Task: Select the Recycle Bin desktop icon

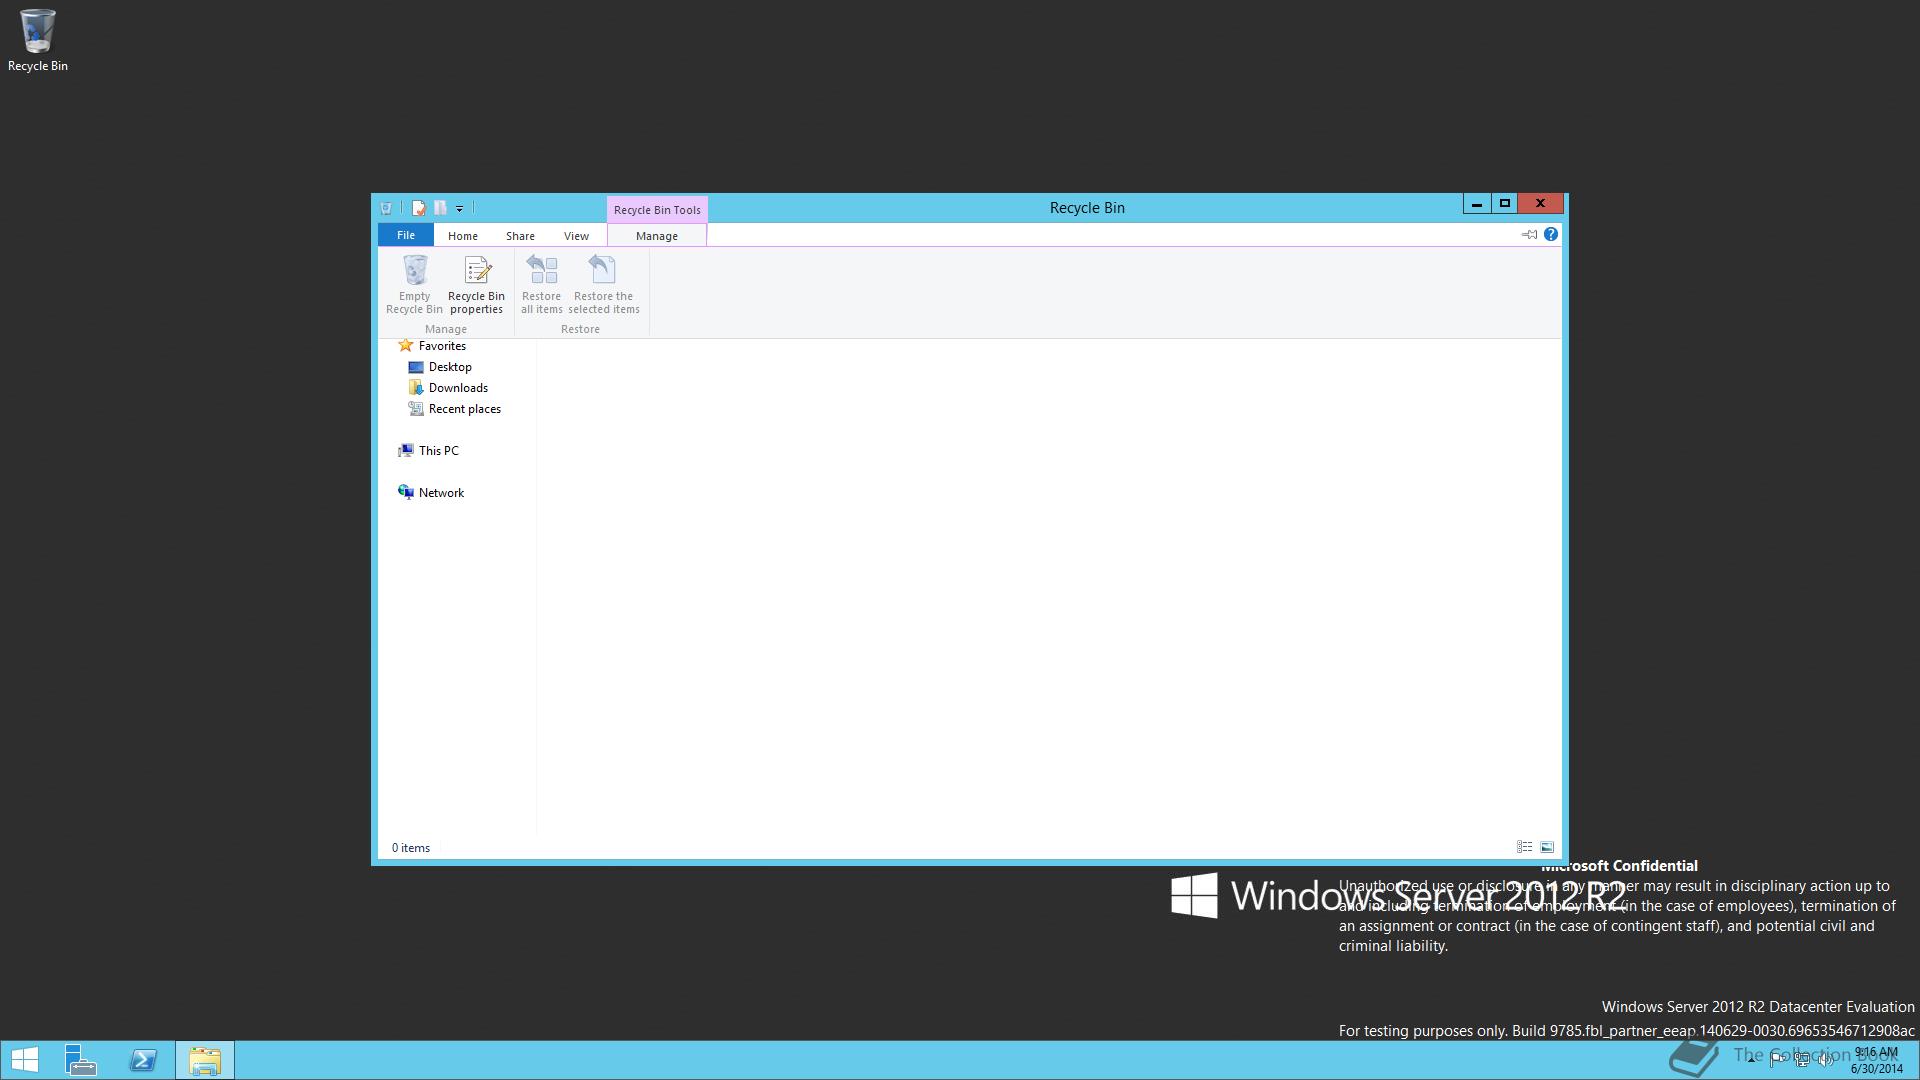Action: coord(38,41)
